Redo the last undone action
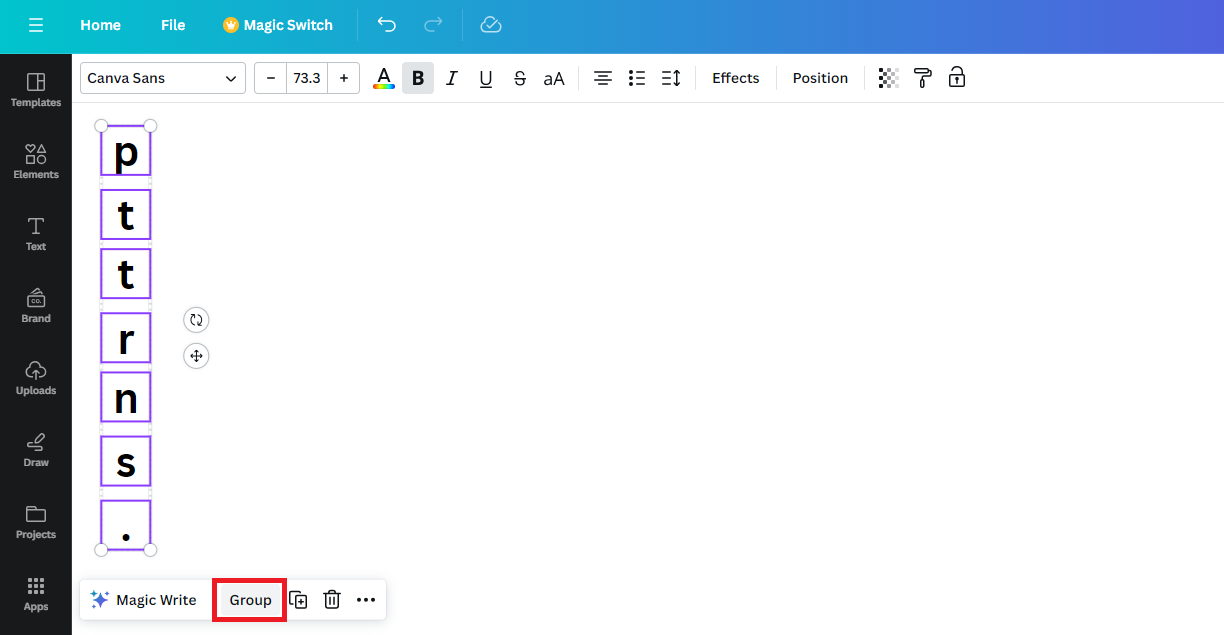This screenshot has width=1224, height=635. [x=433, y=25]
